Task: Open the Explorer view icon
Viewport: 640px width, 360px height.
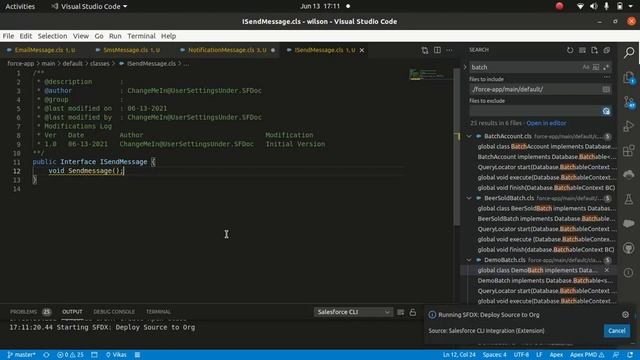Action: click(x=629, y=77)
